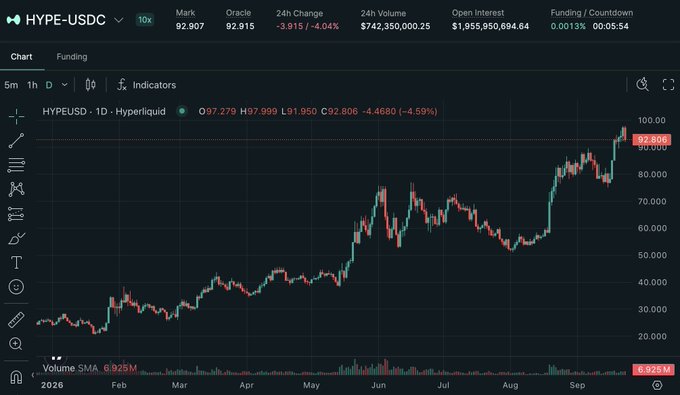Select the crosshair cursor tool
Viewport: 680px width, 395px height.
tap(16, 116)
